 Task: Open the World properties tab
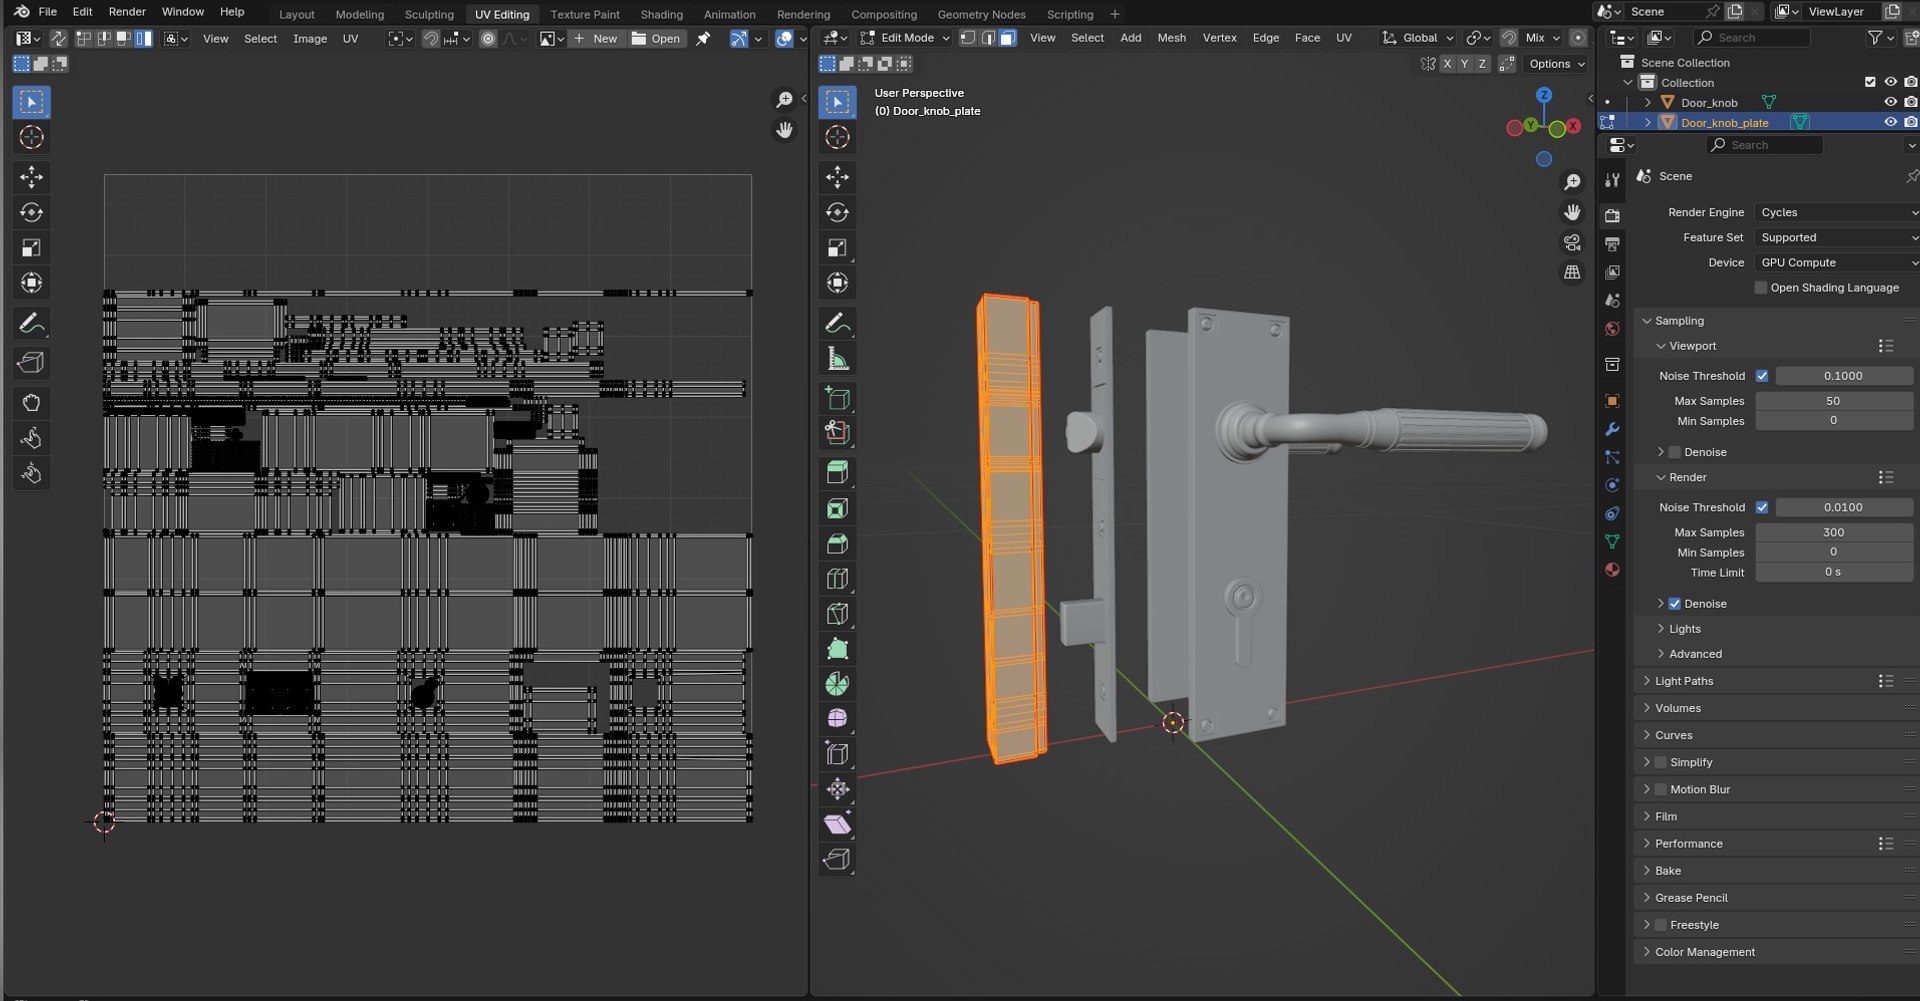click(1612, 329)
